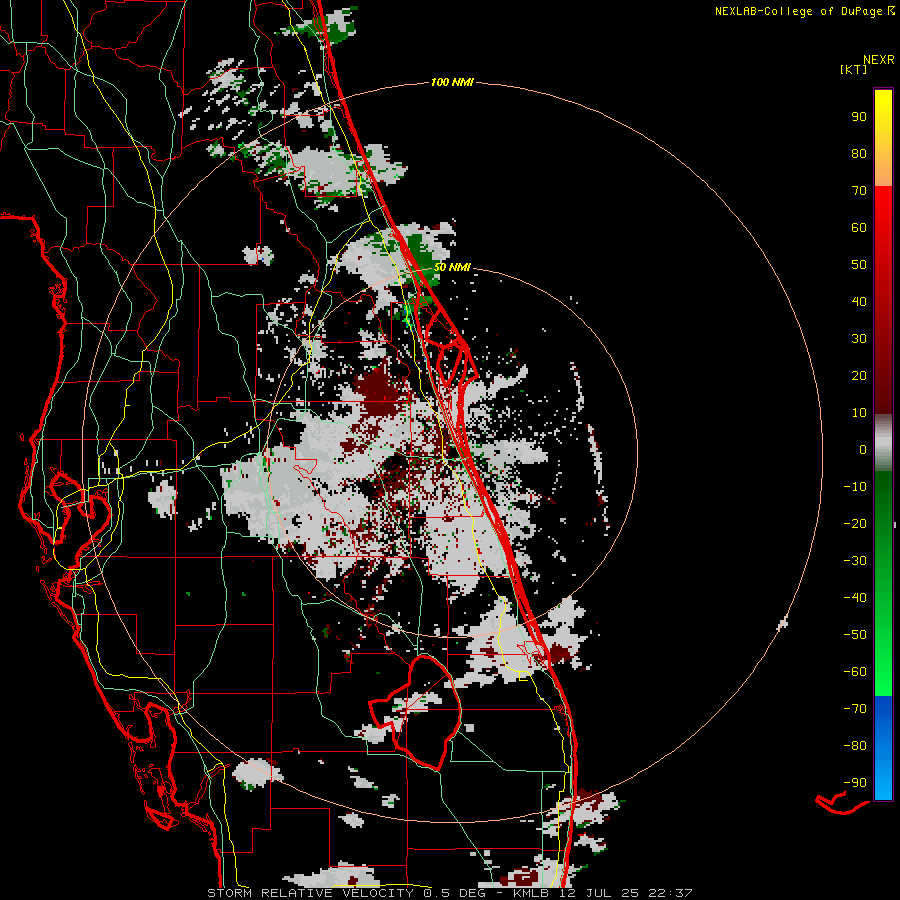Click the 80 value on velocity scale
The width and height of the screenshot is (900, 900).
tap(859, 153)
